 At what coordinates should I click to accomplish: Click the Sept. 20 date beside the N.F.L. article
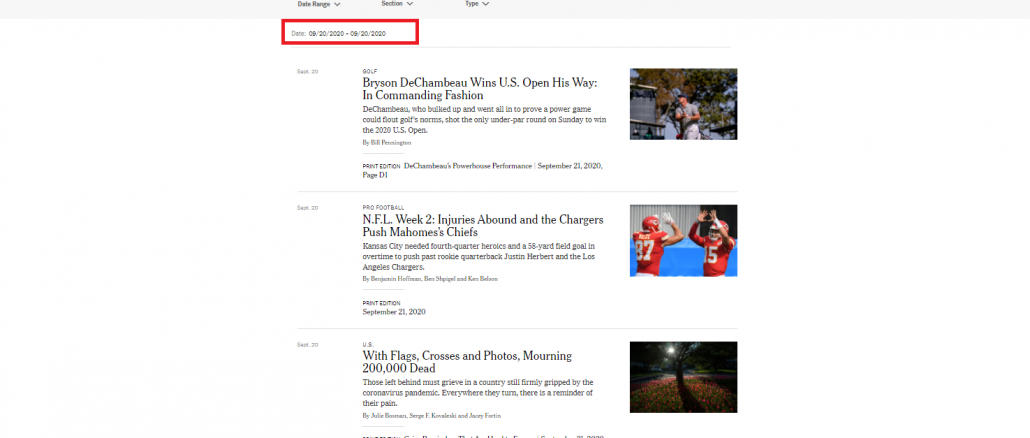pyautogui.click(x=307, y=208)
